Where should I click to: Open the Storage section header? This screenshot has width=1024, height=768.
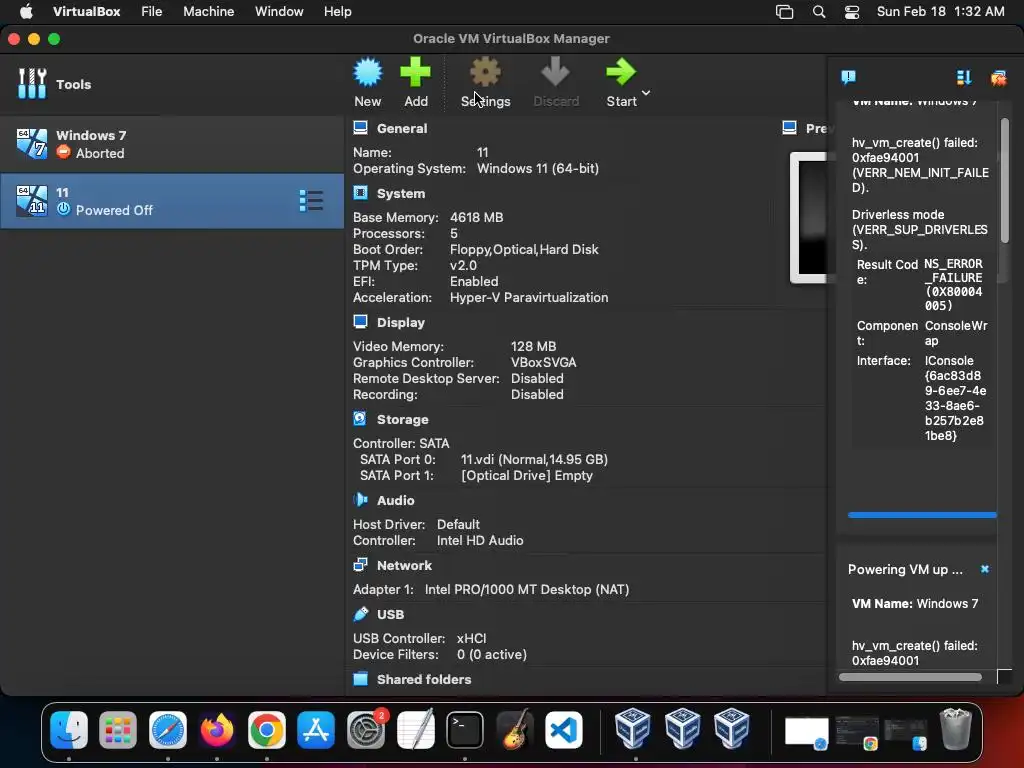click(402, 419)
